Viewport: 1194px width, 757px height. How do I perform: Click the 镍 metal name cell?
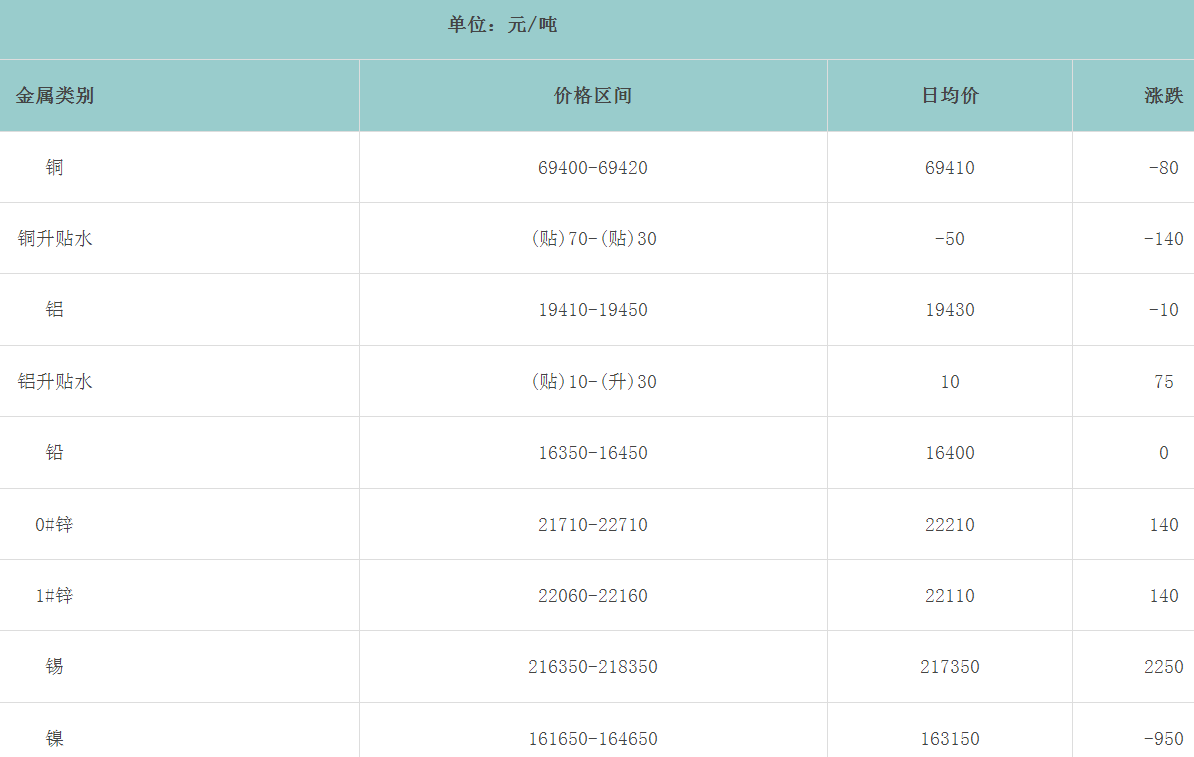(x=54, y=739)
